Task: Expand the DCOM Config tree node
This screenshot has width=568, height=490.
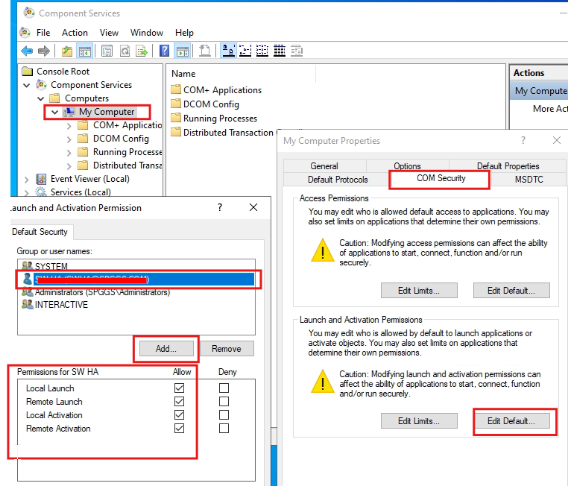Action: click(69, 139)
